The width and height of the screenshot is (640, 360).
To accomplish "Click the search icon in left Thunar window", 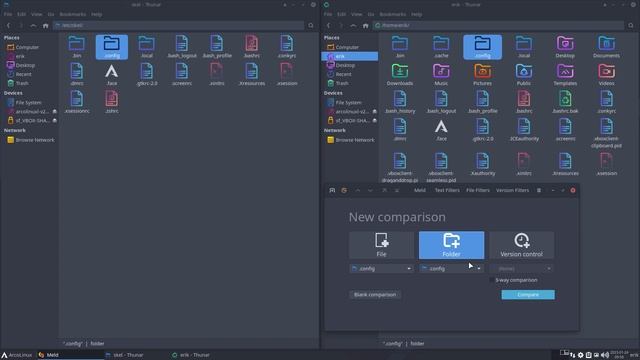I will (311, 25).
